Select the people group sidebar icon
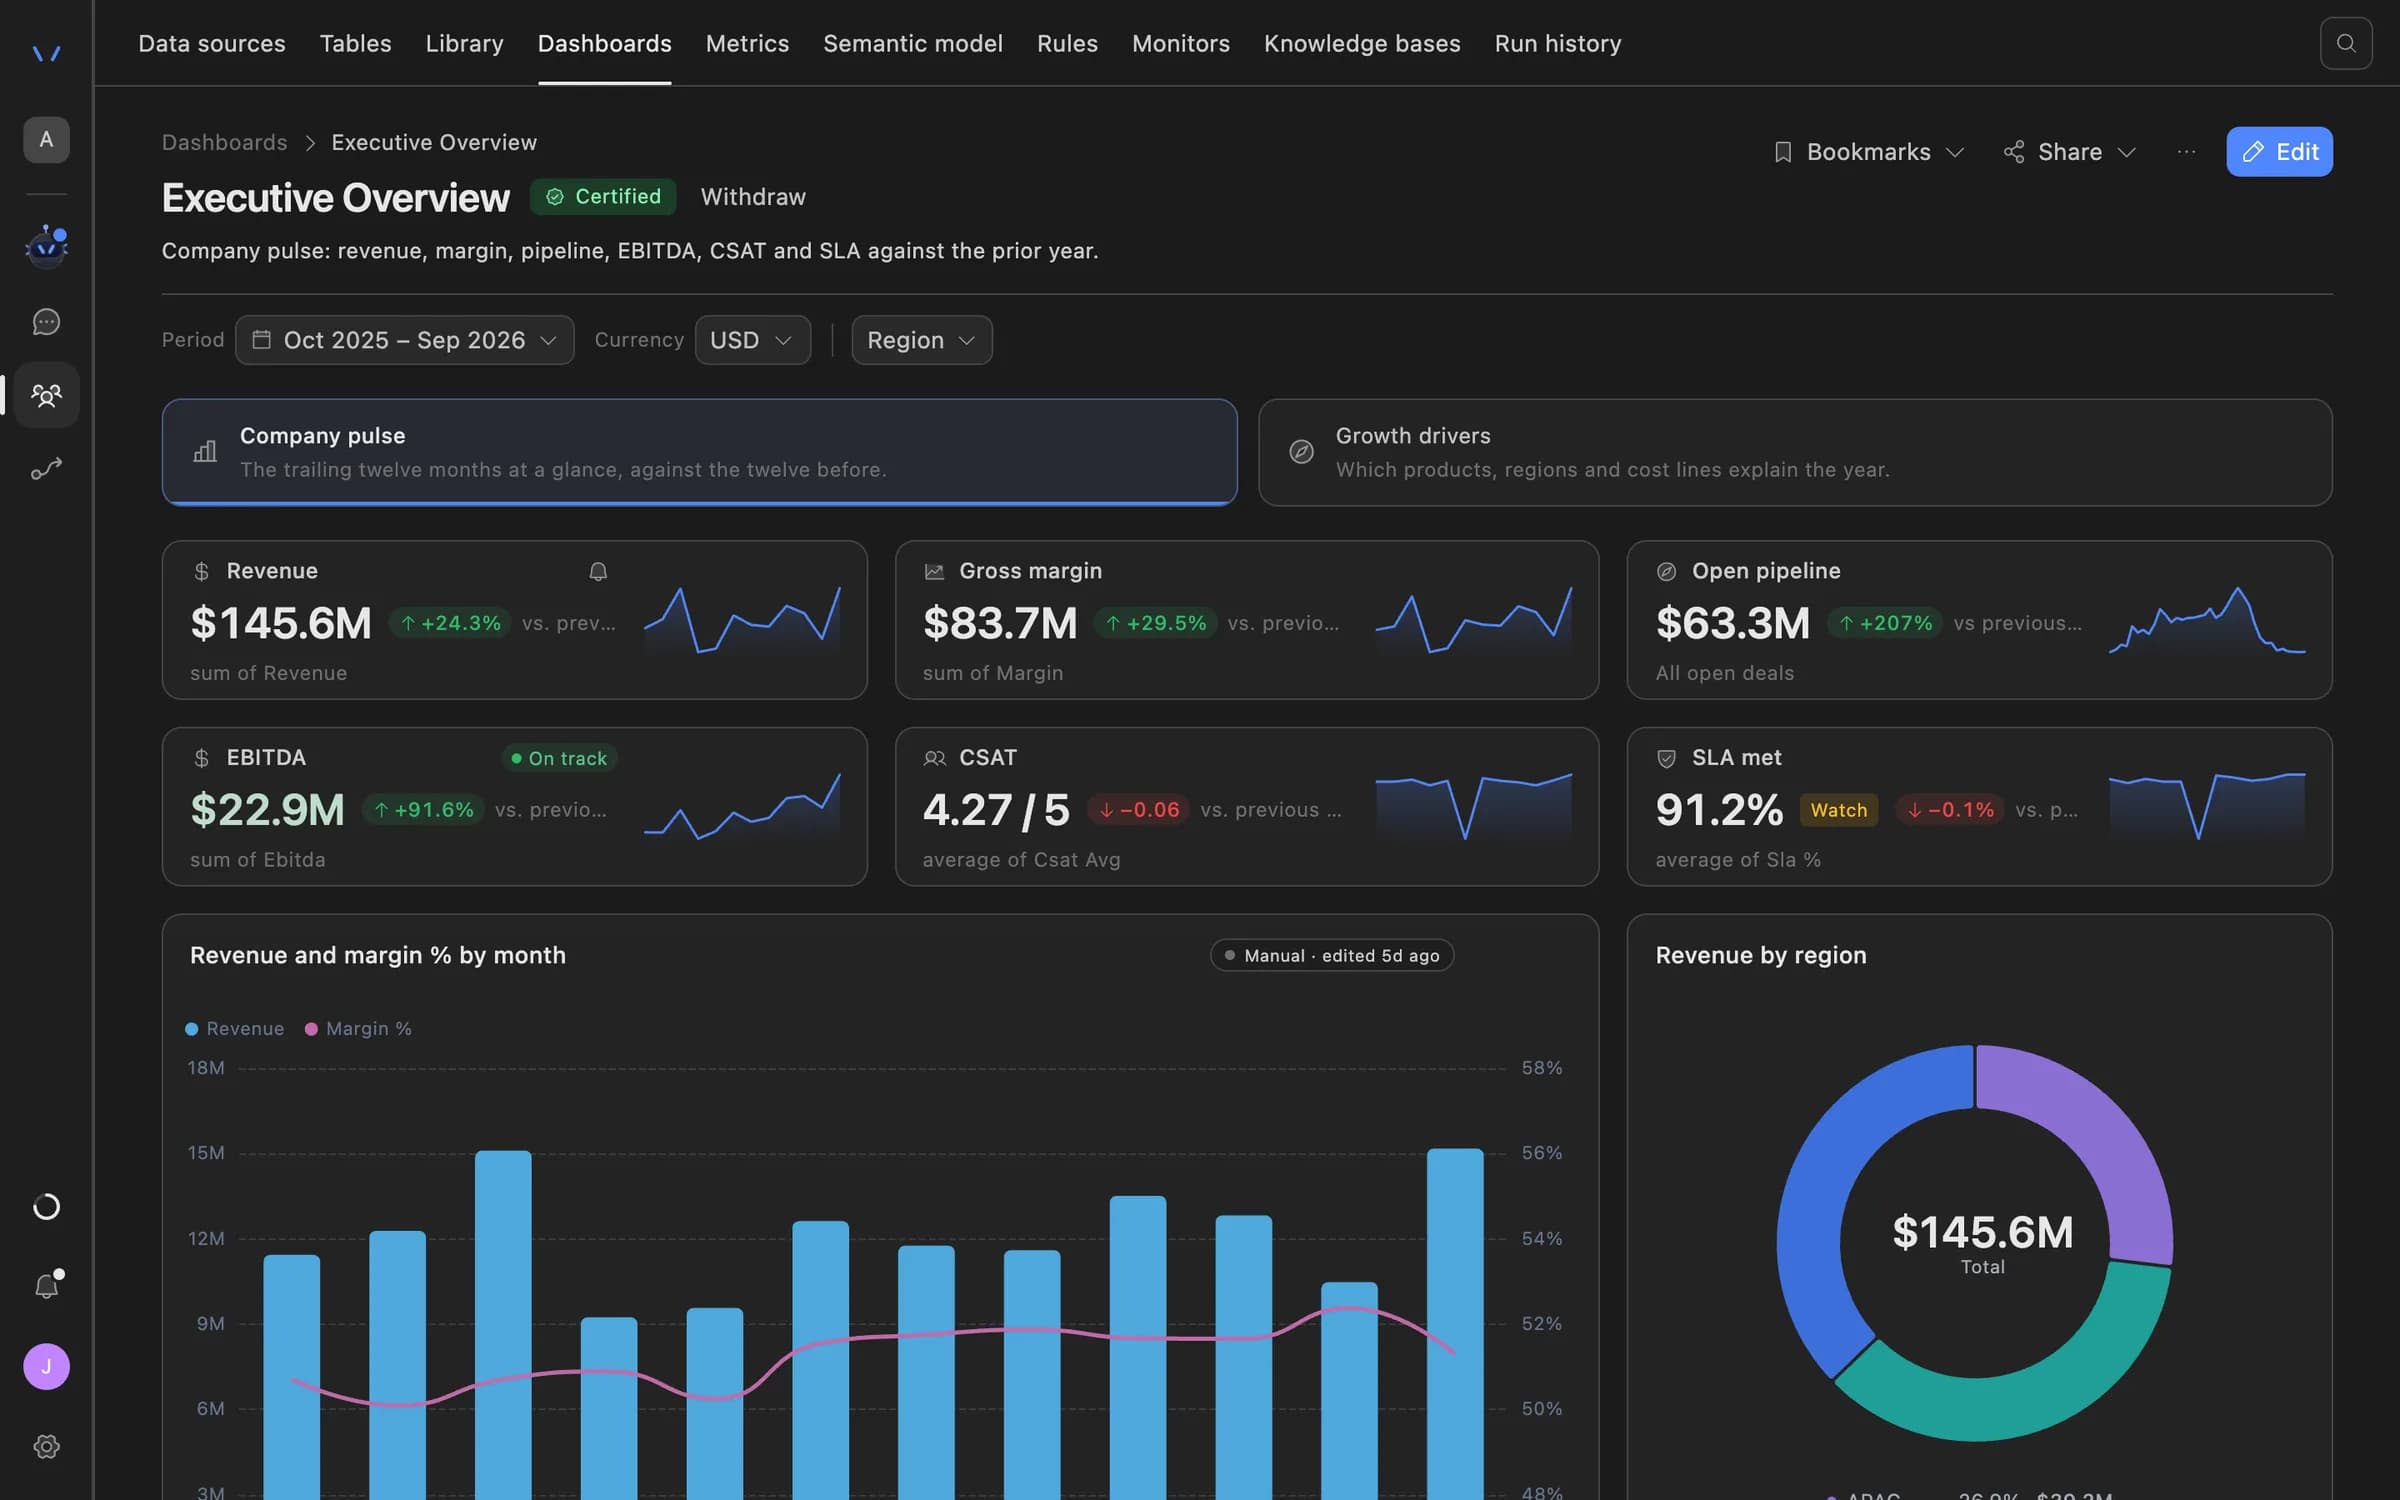This screenshot has height=1500, width=2400. (46, 395)
